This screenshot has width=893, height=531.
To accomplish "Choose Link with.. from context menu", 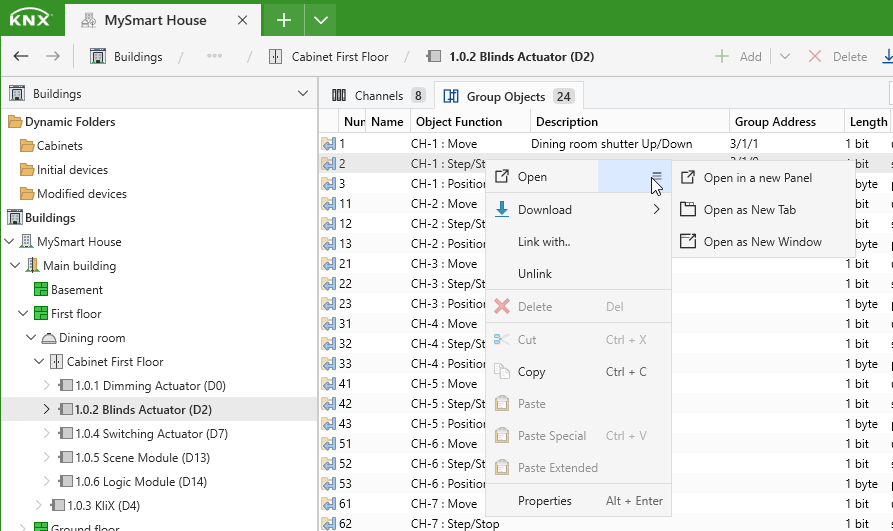I will 544,242.
